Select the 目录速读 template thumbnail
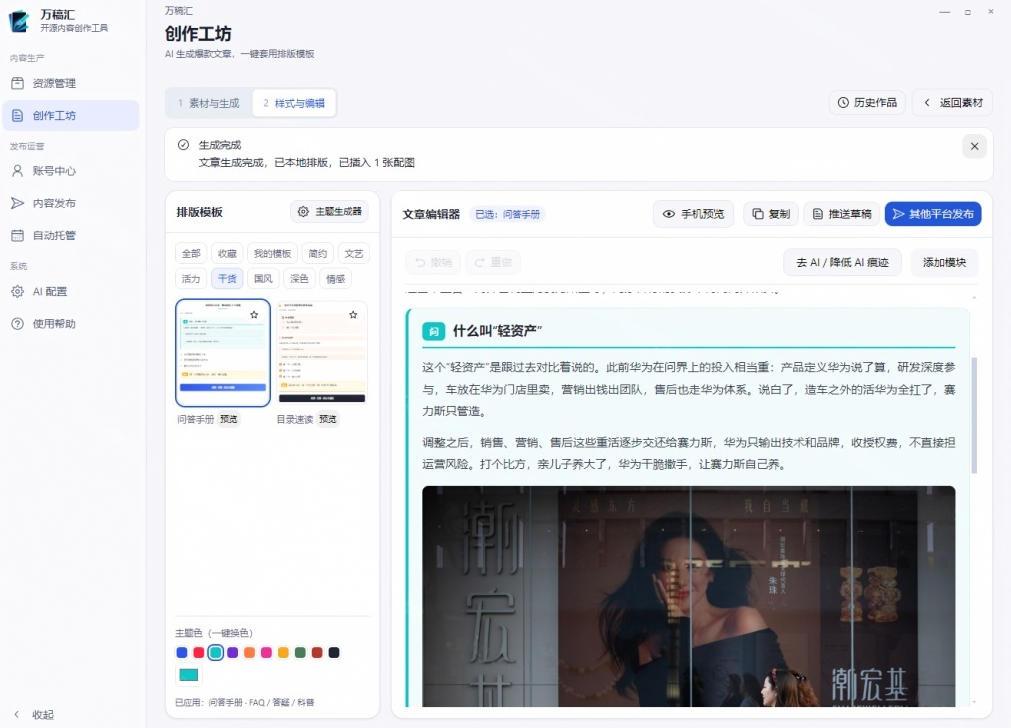Image resolution: width=1011 pixels, height=728 pixels. (x=322, y=353)
